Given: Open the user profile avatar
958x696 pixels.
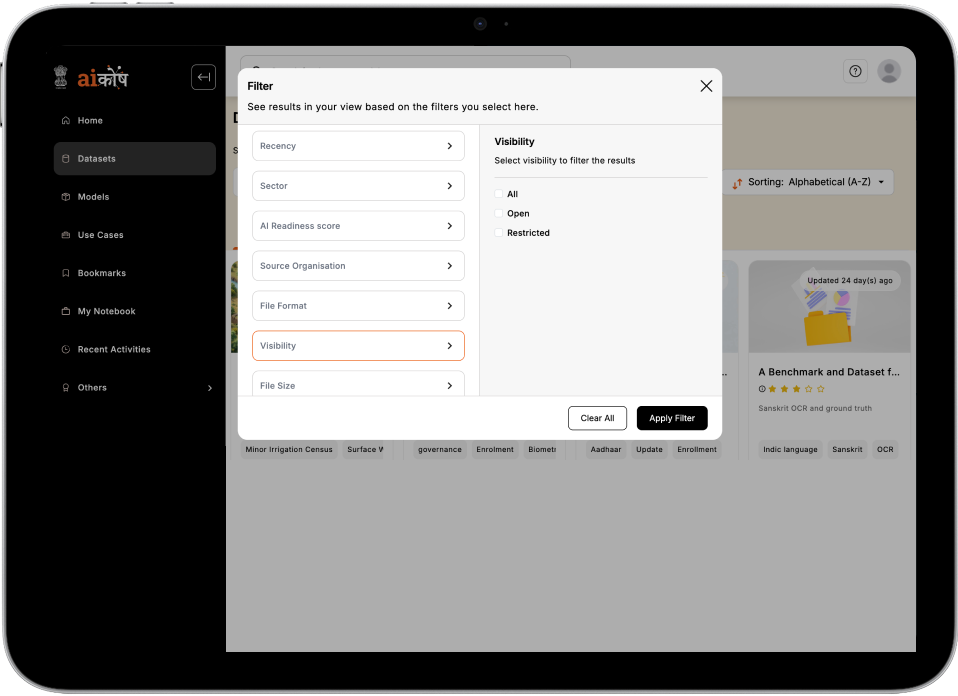Looking at the screenshot, I should point(888,71).
